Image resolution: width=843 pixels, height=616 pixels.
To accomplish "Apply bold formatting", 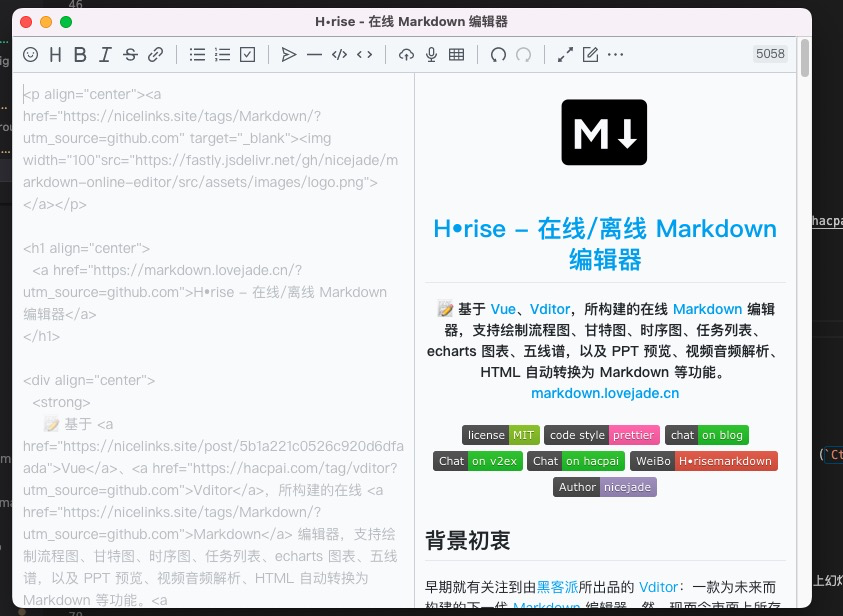I will click(79, 55).
